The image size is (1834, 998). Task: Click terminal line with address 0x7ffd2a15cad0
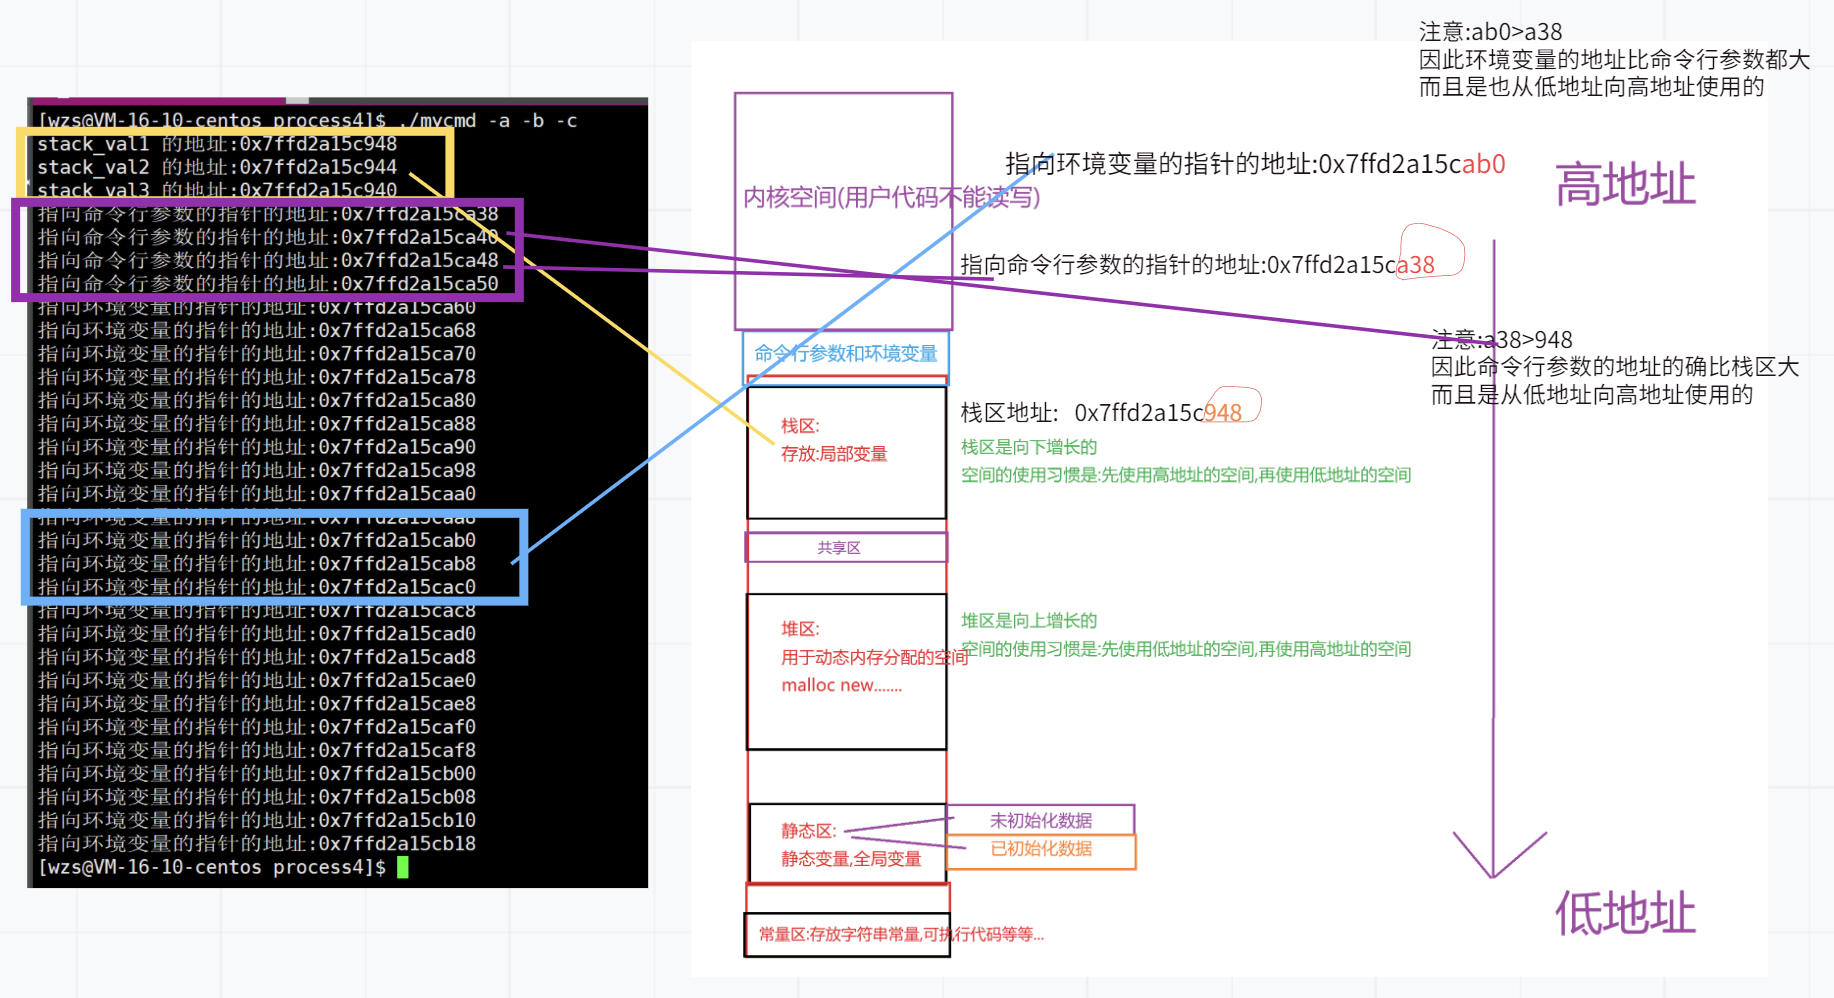tap(257, 634)
